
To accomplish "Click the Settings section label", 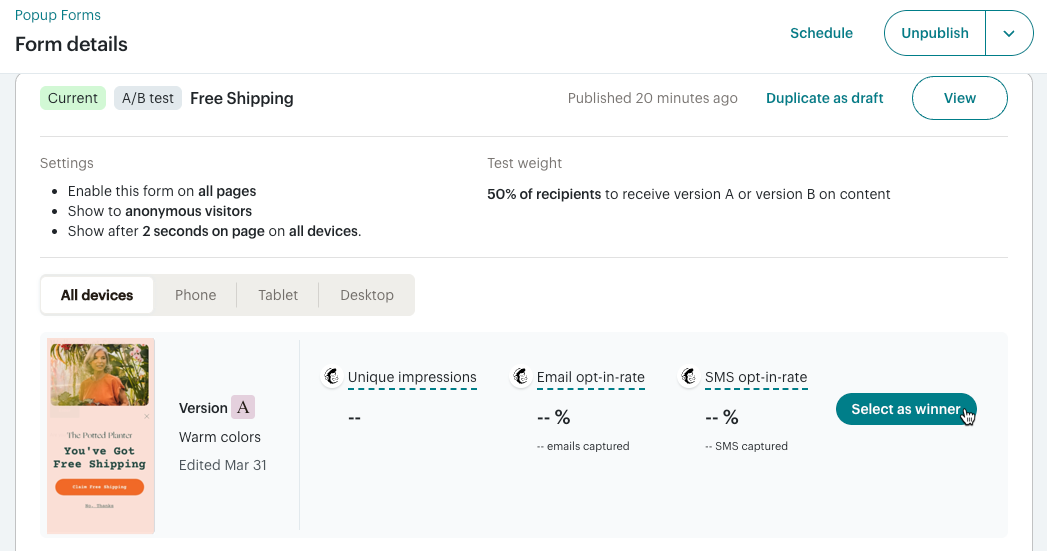I will (67, 163).
